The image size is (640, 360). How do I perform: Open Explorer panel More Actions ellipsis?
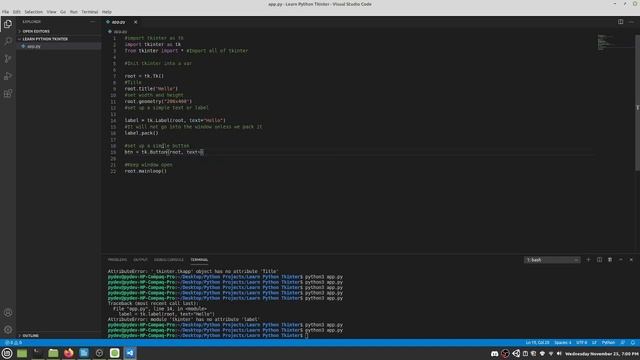93,22
